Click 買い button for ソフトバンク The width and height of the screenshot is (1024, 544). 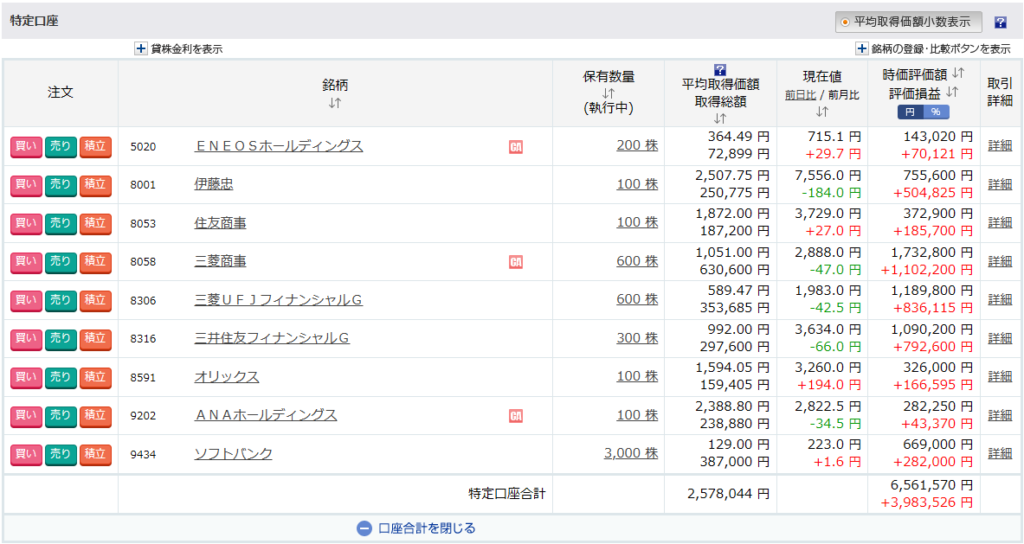[x=26, y=454]
